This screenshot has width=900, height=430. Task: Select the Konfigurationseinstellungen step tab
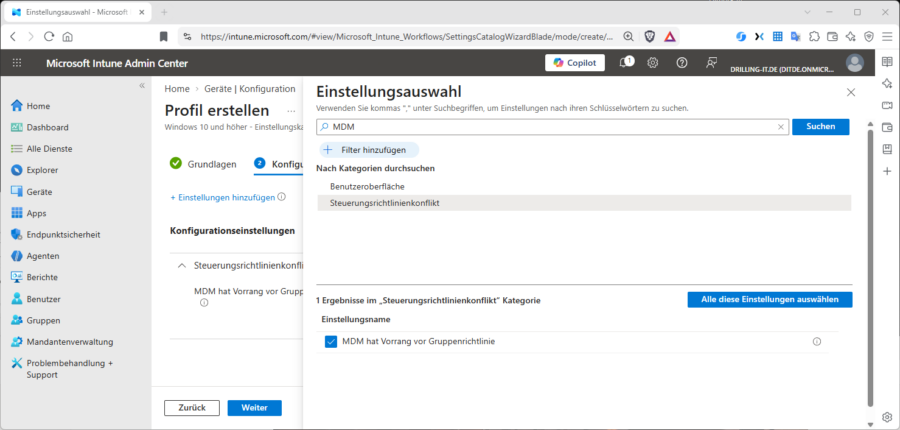(278, 164)
